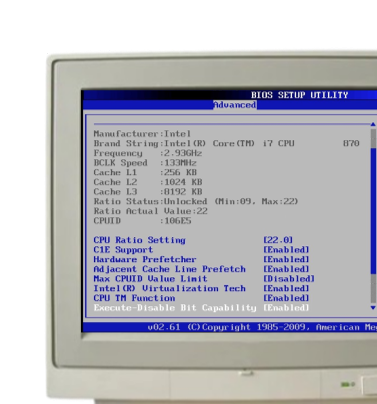
Task: Click the v02.61 copyright footer text
Action: (x=262, y=327)
